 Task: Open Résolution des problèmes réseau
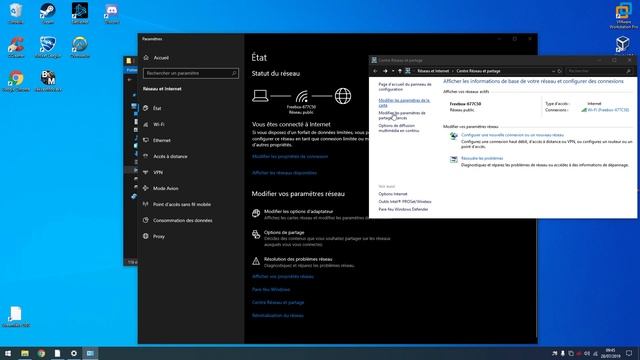298,259
